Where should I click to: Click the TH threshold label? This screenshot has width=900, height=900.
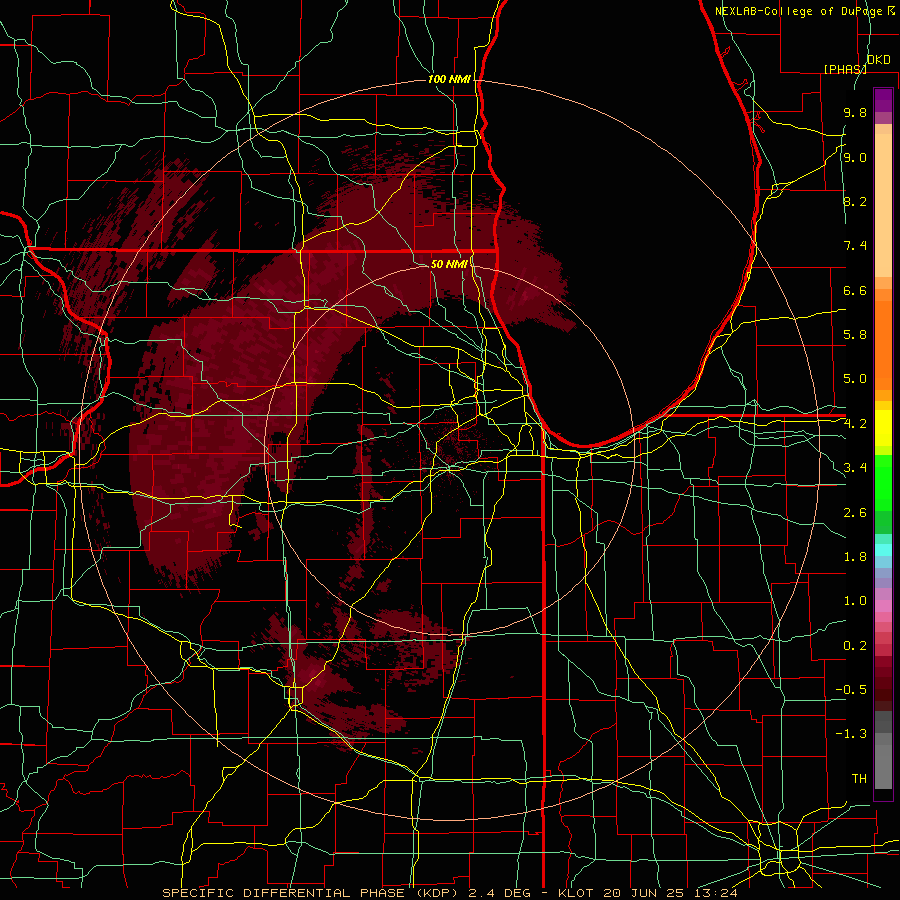[859, 779]
